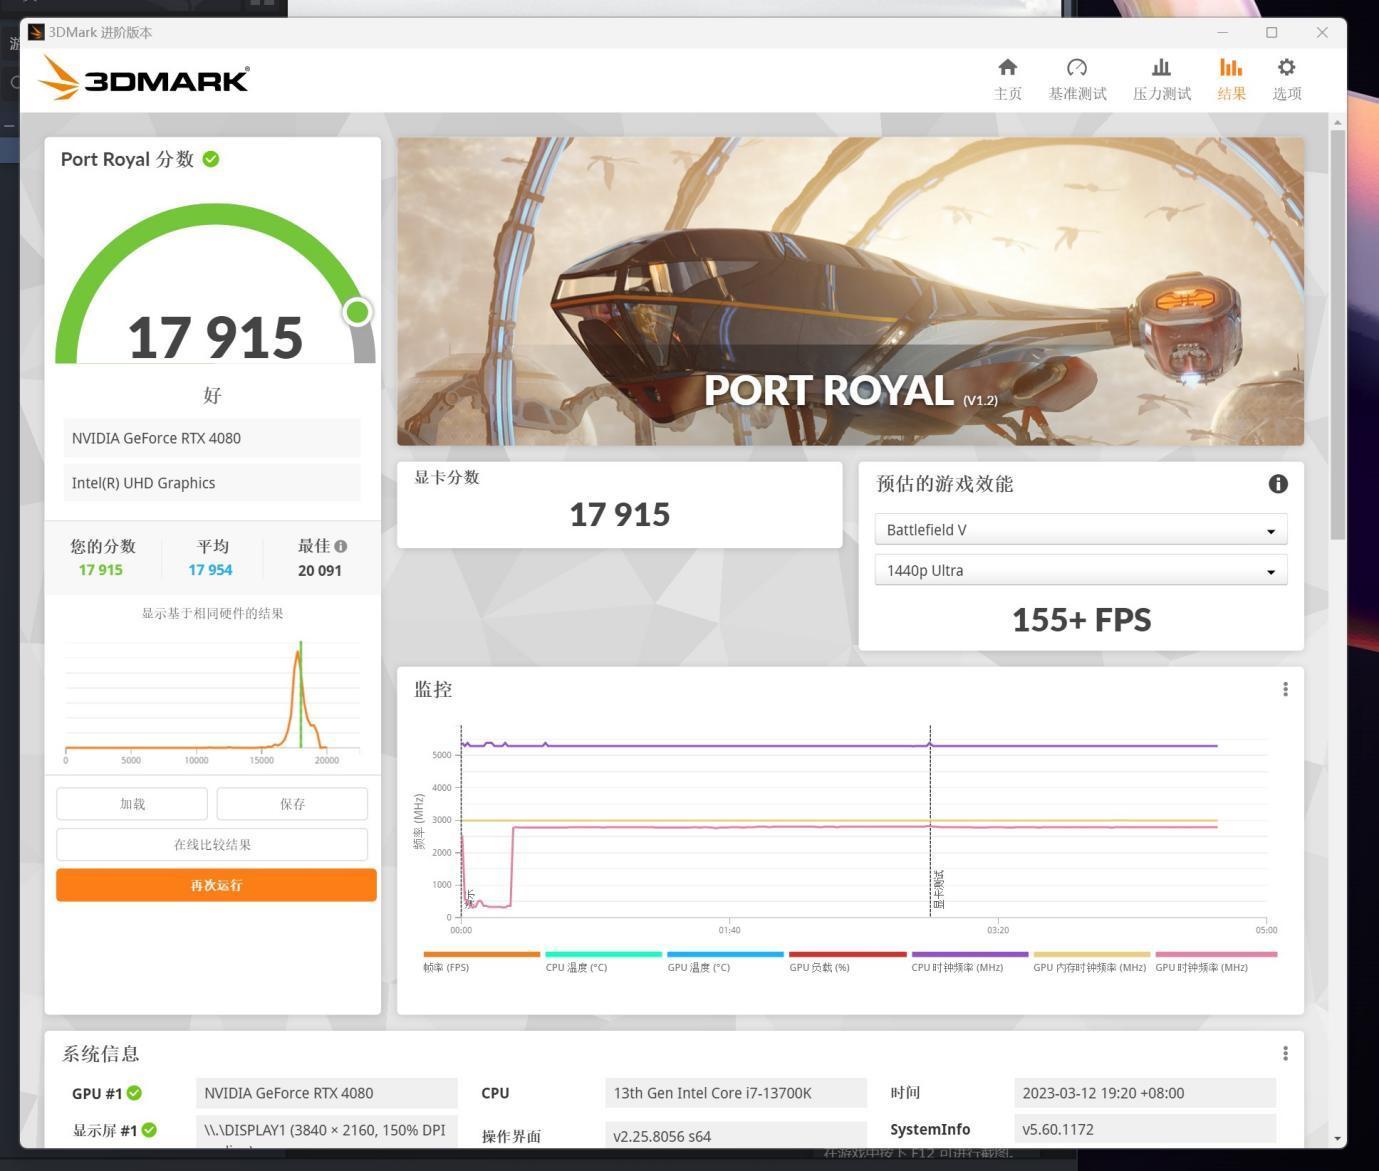Click the vertical scrollbar thumb
This screenshot has width=1379, height=1171.
(x=1337, y=335)
